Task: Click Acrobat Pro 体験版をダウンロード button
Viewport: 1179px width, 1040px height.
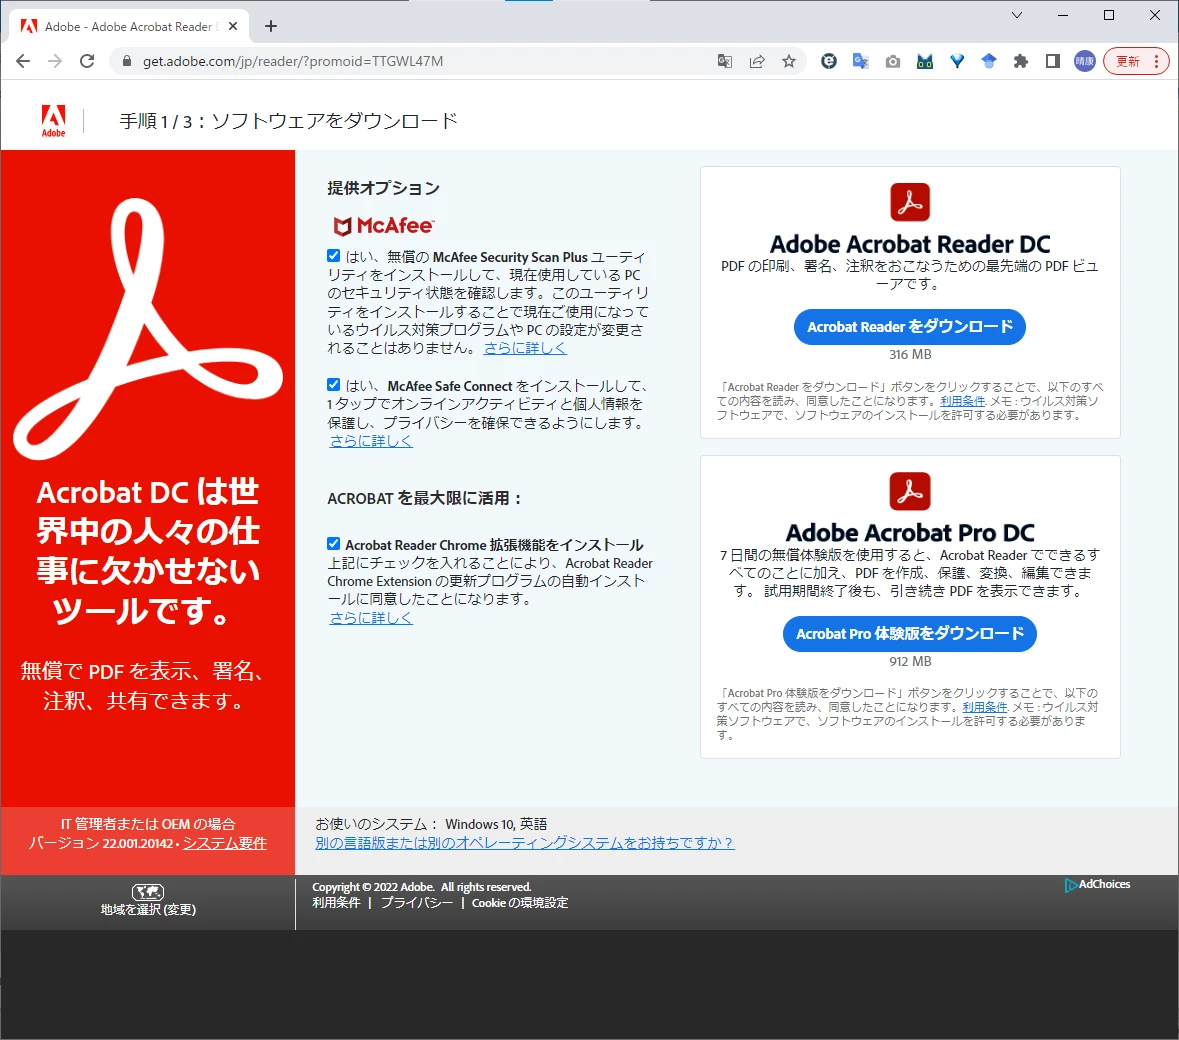Action: [x=910, y=633]
